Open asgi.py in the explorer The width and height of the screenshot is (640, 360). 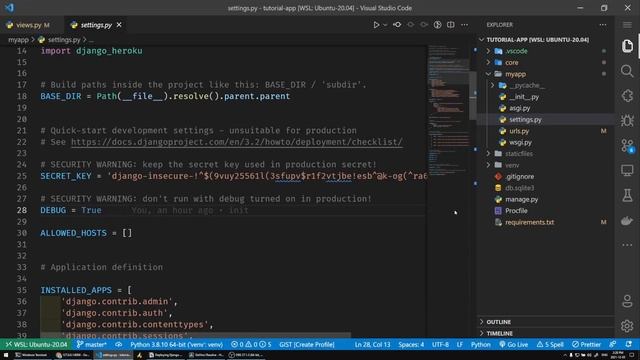pos(520,108)
